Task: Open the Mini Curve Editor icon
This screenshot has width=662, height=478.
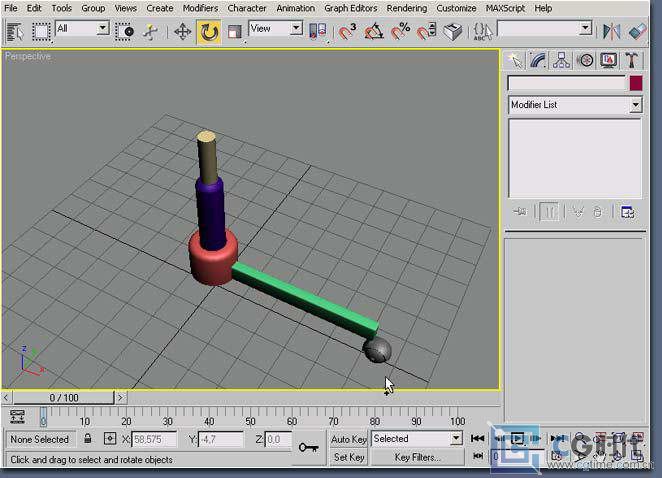Action: (17, 416)
